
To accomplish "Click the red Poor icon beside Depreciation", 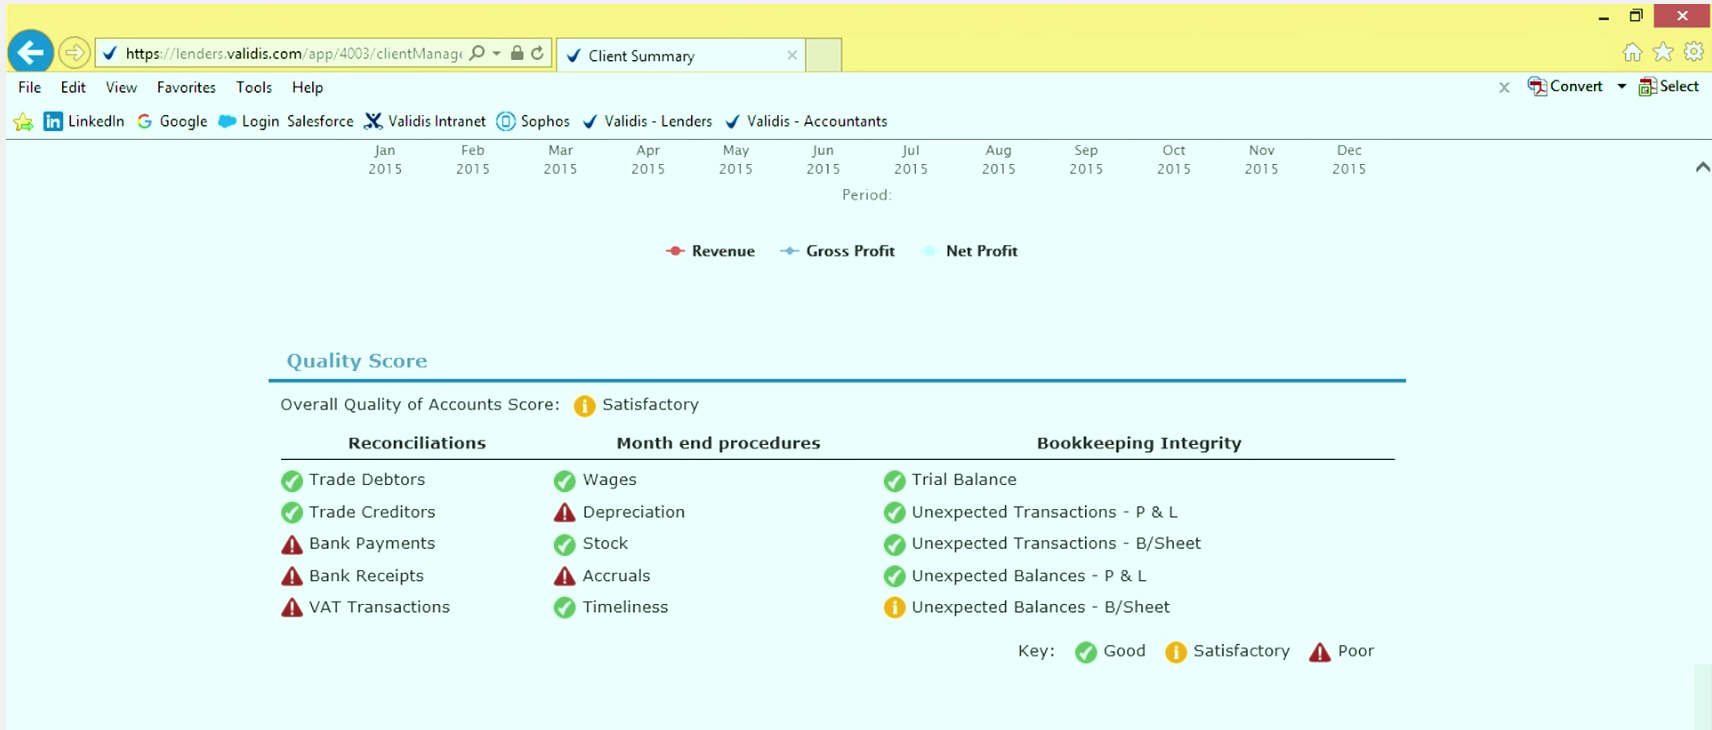I will pyautogui.click(x=565, y=513).
